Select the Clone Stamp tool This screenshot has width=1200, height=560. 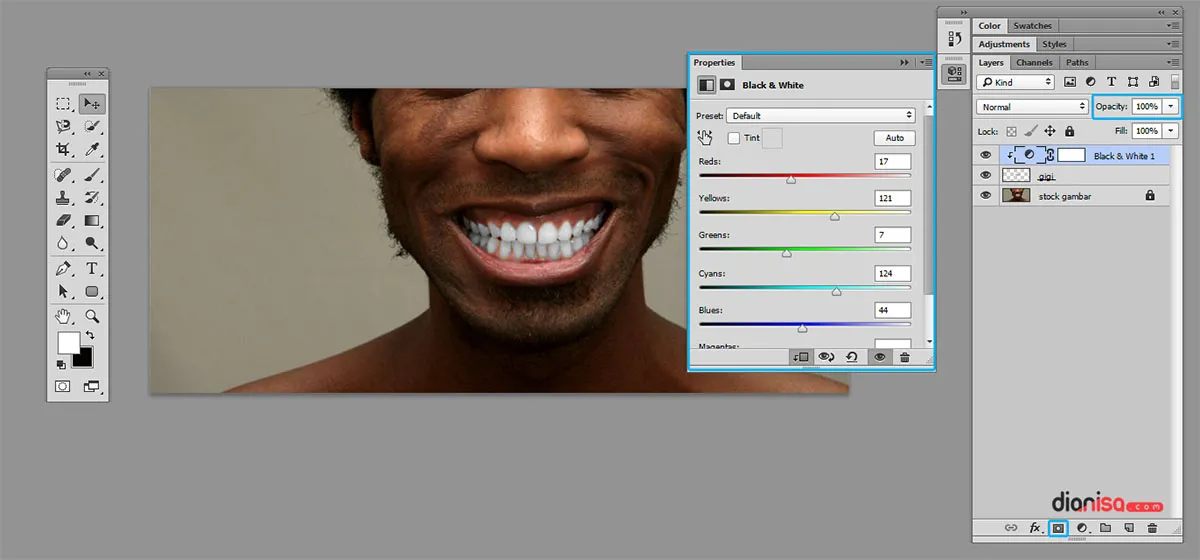pos(63,198)
